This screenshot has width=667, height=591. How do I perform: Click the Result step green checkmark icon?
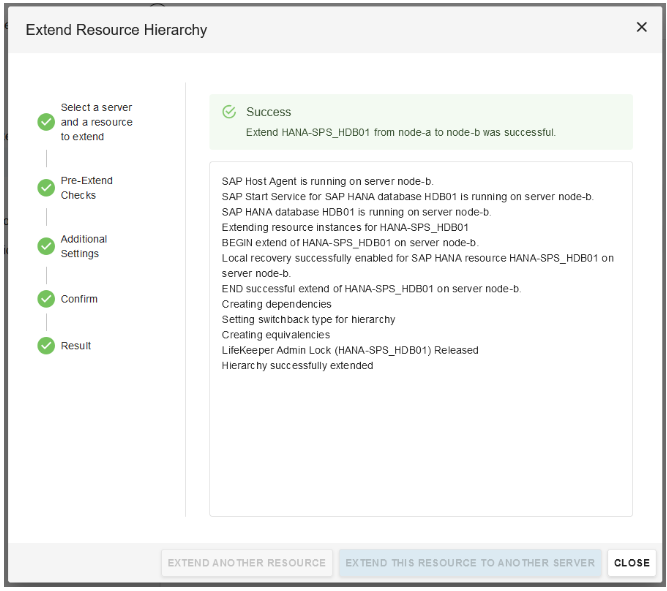tap(46, 345)
